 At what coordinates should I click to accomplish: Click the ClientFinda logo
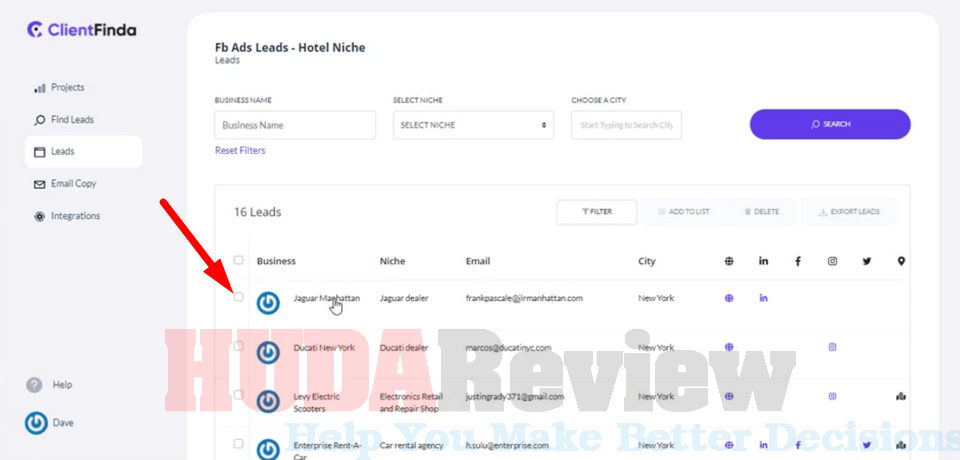point(82,29)
